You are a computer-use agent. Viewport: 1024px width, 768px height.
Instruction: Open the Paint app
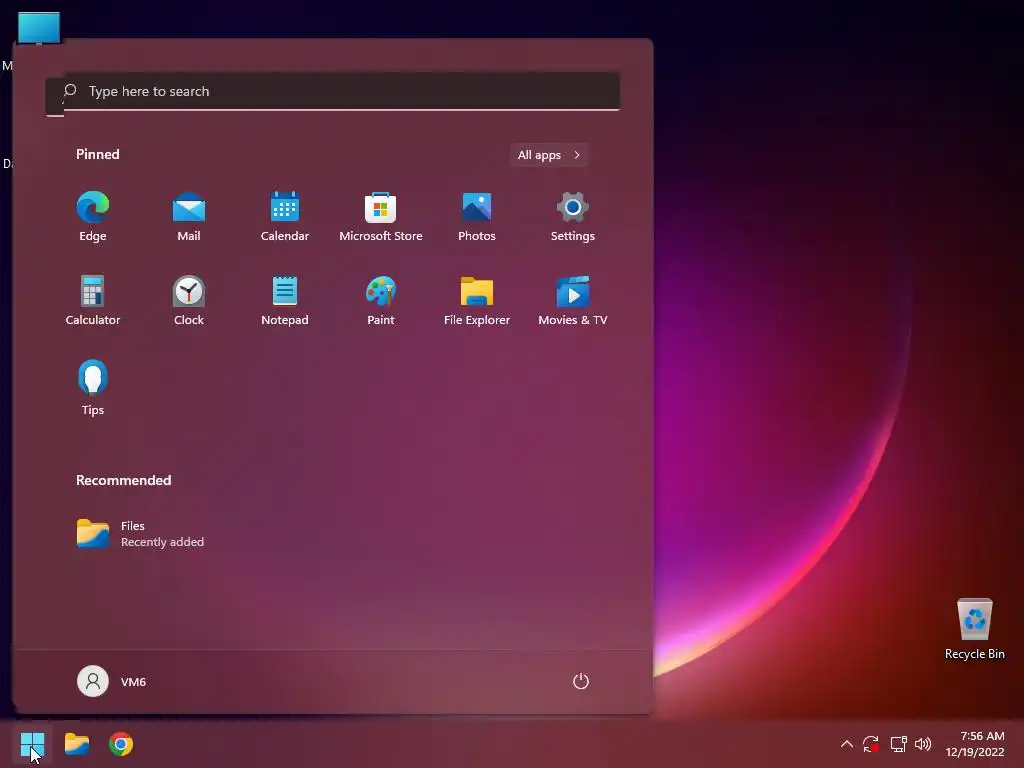pos(381,301)
